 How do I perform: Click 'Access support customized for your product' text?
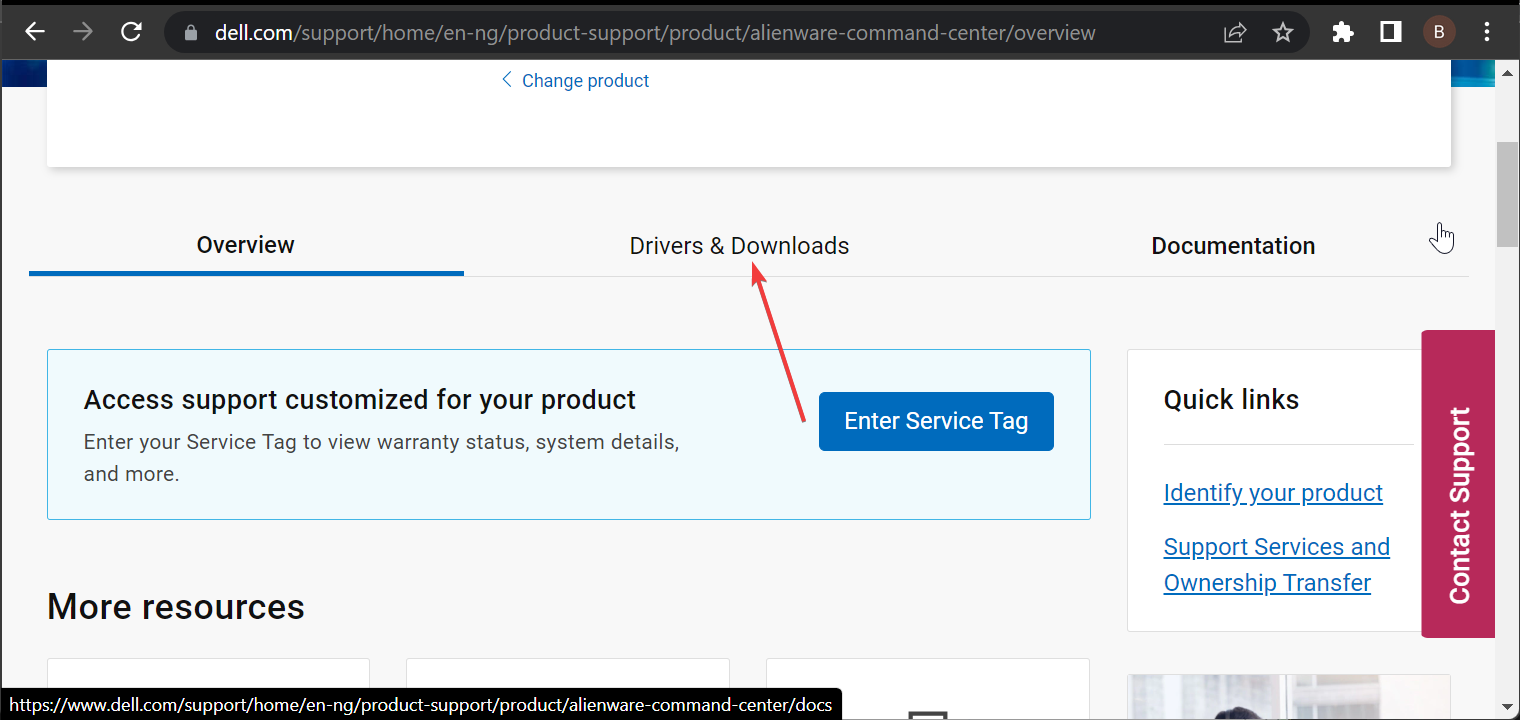360,400
